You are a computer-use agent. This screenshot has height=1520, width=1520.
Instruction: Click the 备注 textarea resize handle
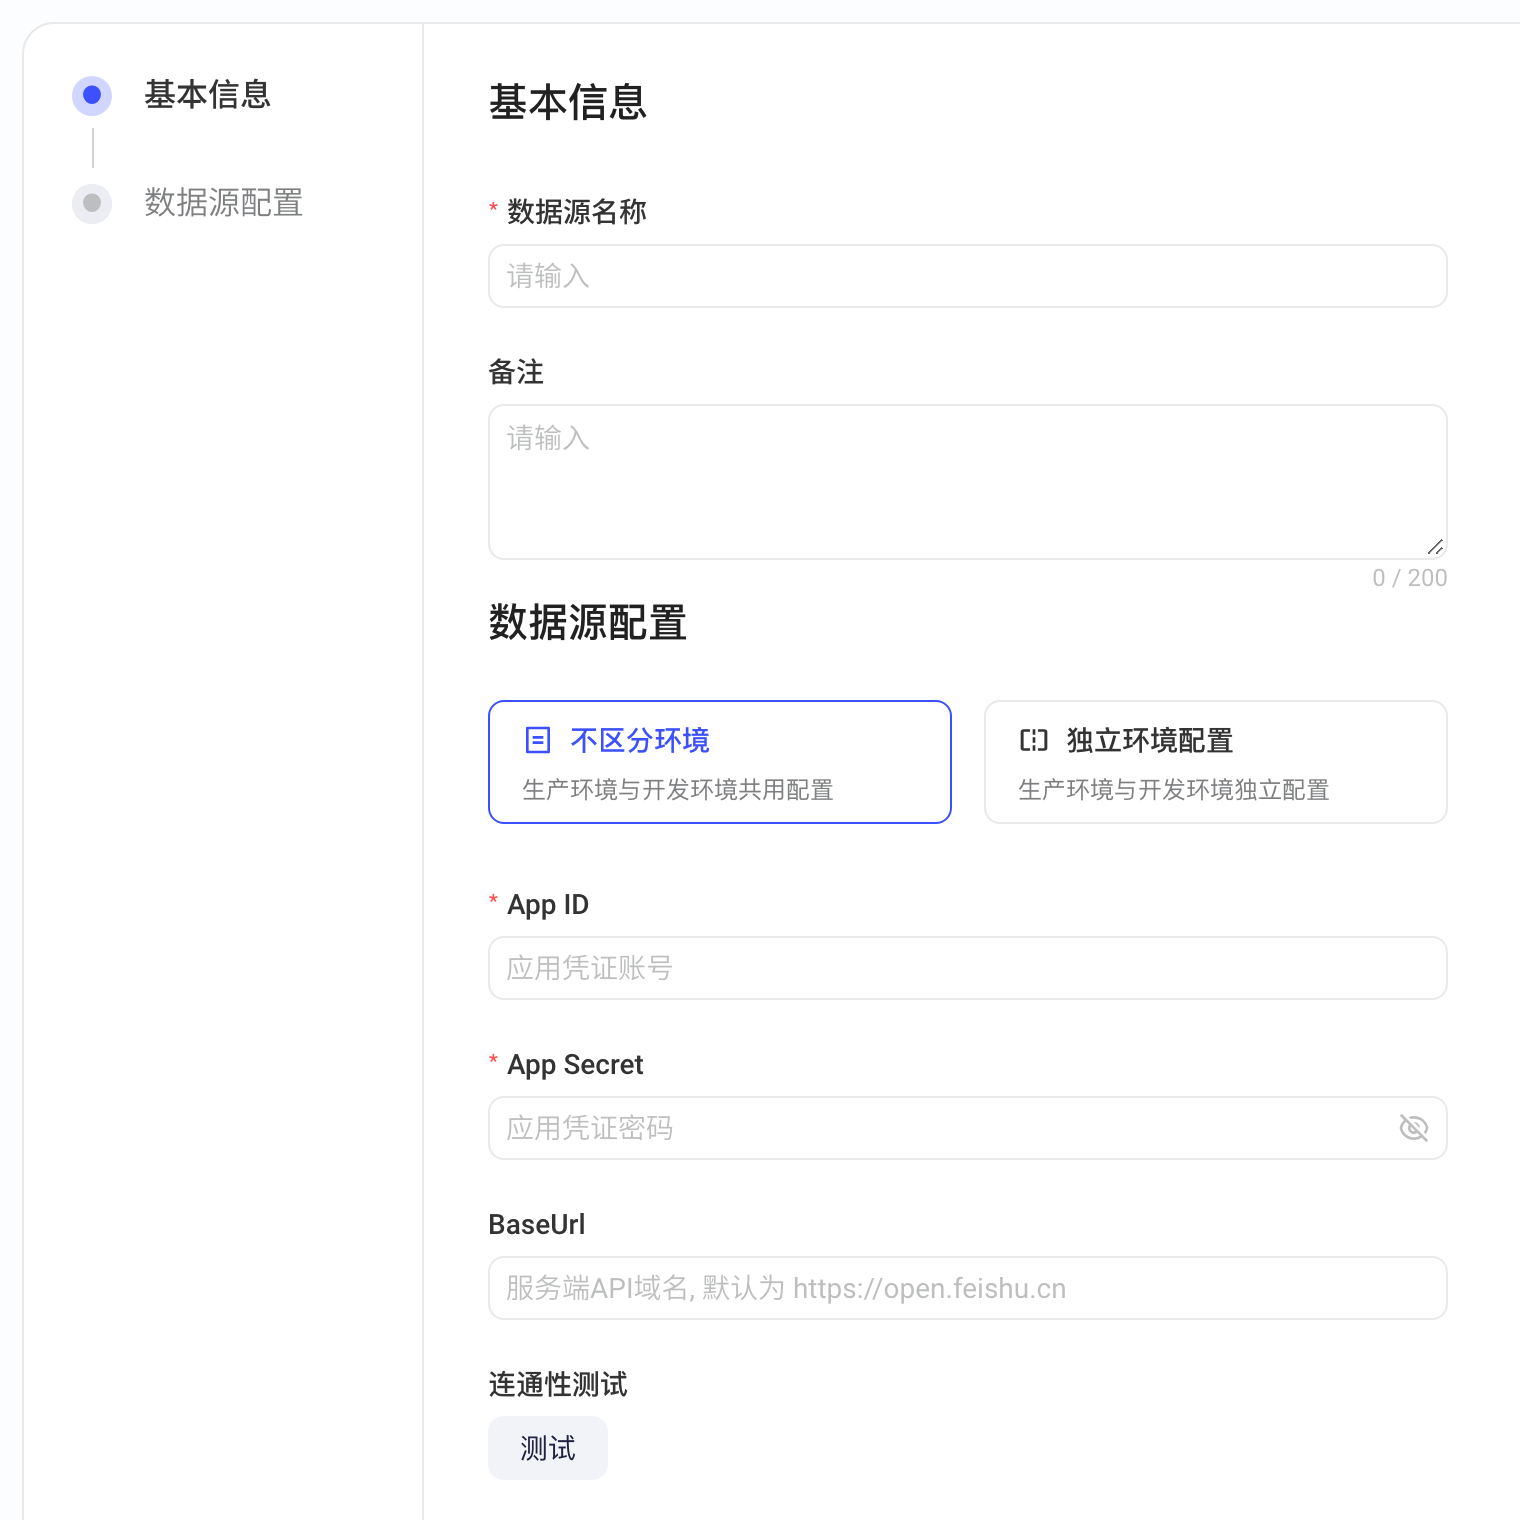(1435, 546)
